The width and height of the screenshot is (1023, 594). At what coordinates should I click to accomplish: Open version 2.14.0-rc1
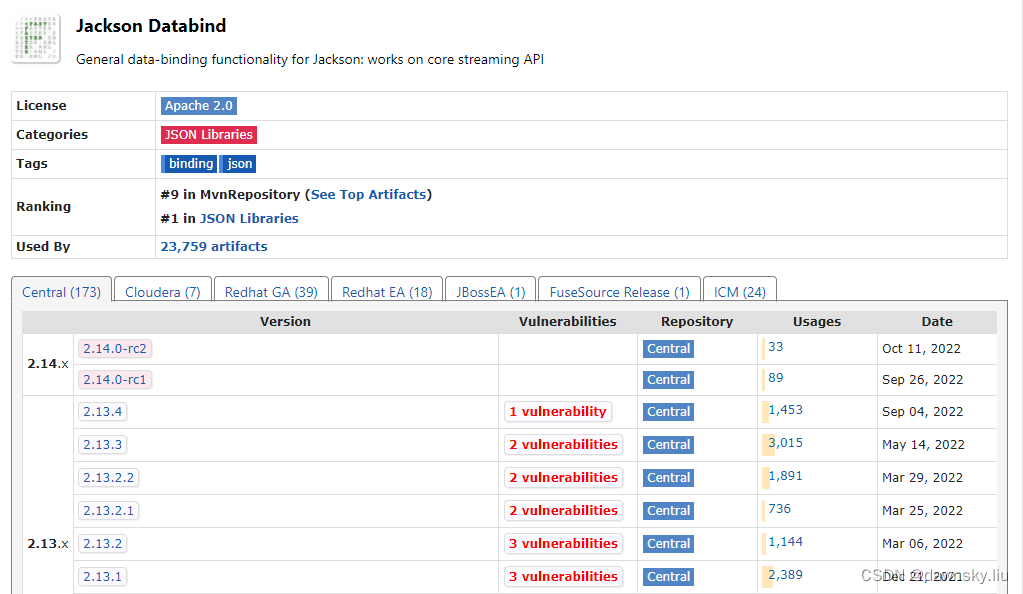(x=115, y=380)
